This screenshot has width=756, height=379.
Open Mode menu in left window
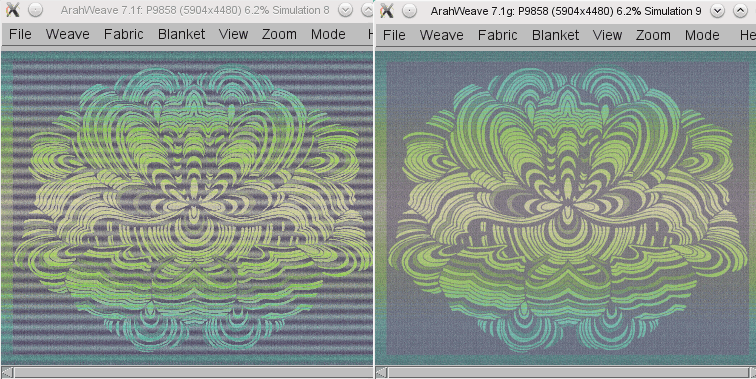point(328,34)
